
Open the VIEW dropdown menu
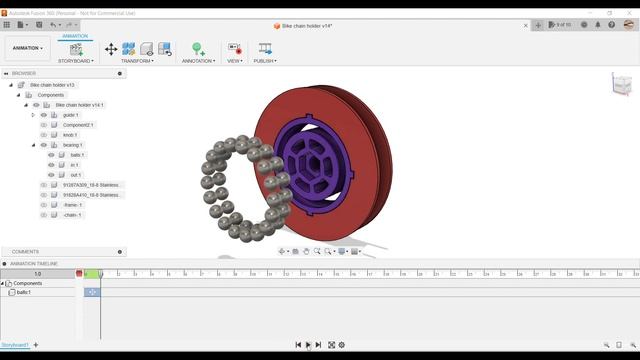coord(235,61)
